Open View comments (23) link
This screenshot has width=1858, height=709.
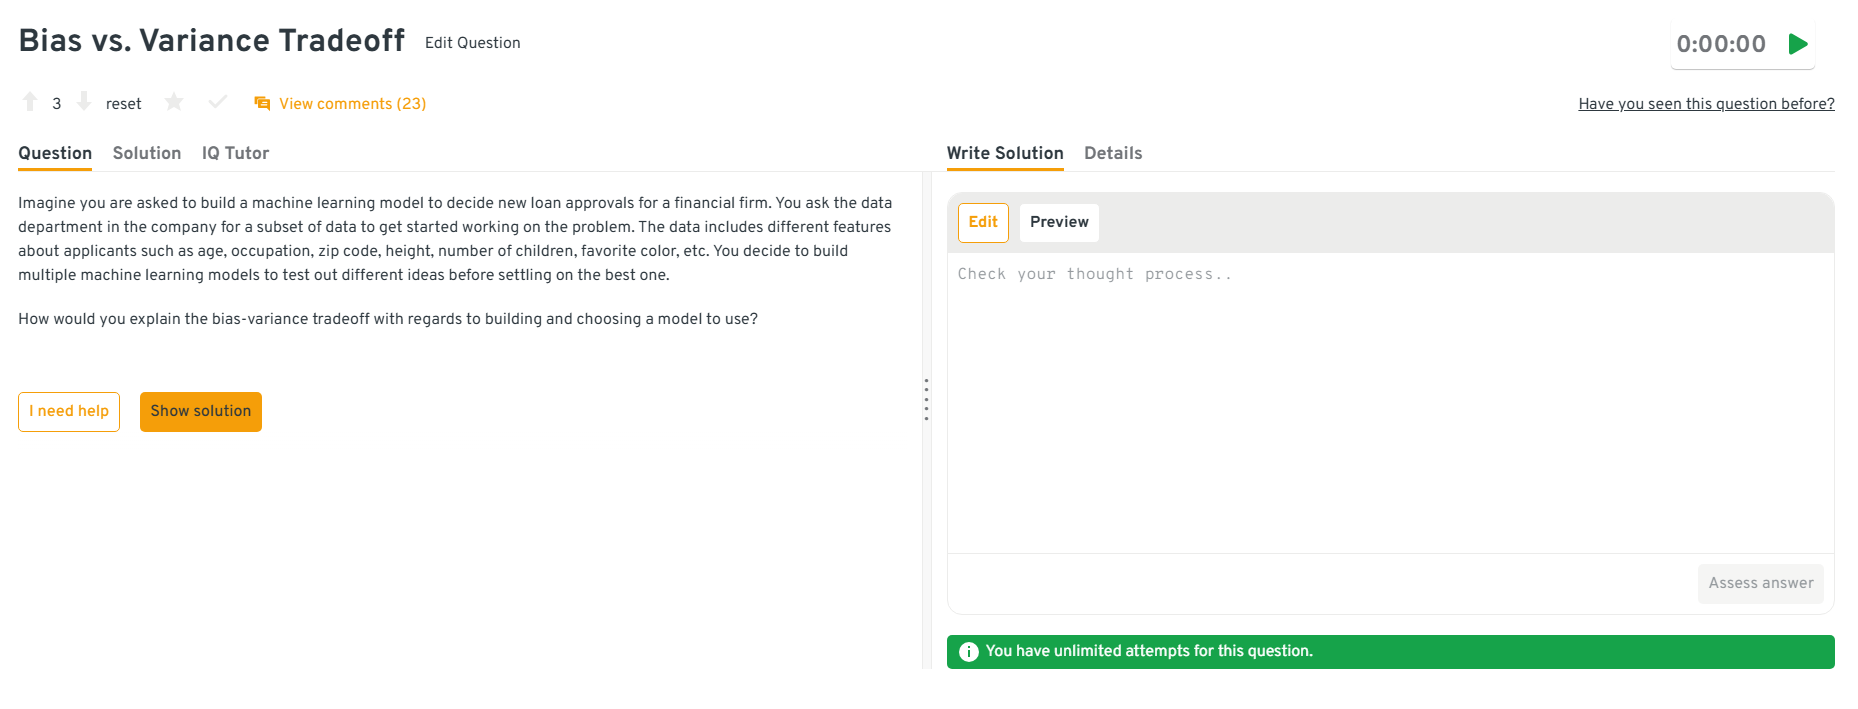click(352, 104)
